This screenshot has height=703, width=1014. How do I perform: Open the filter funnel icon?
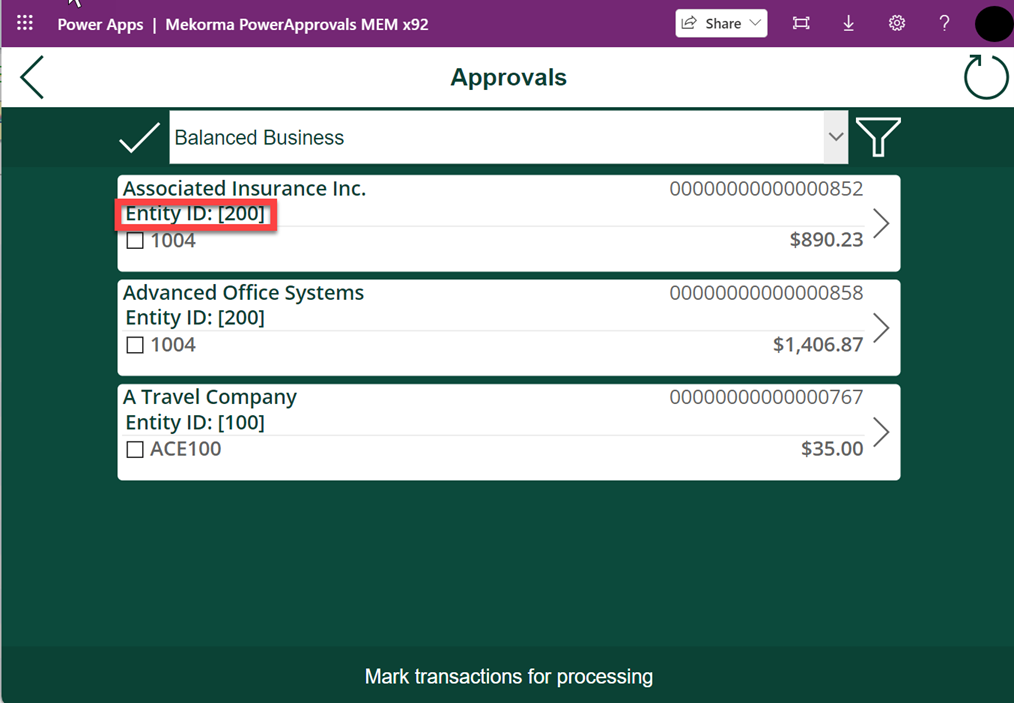coord(878,138)
